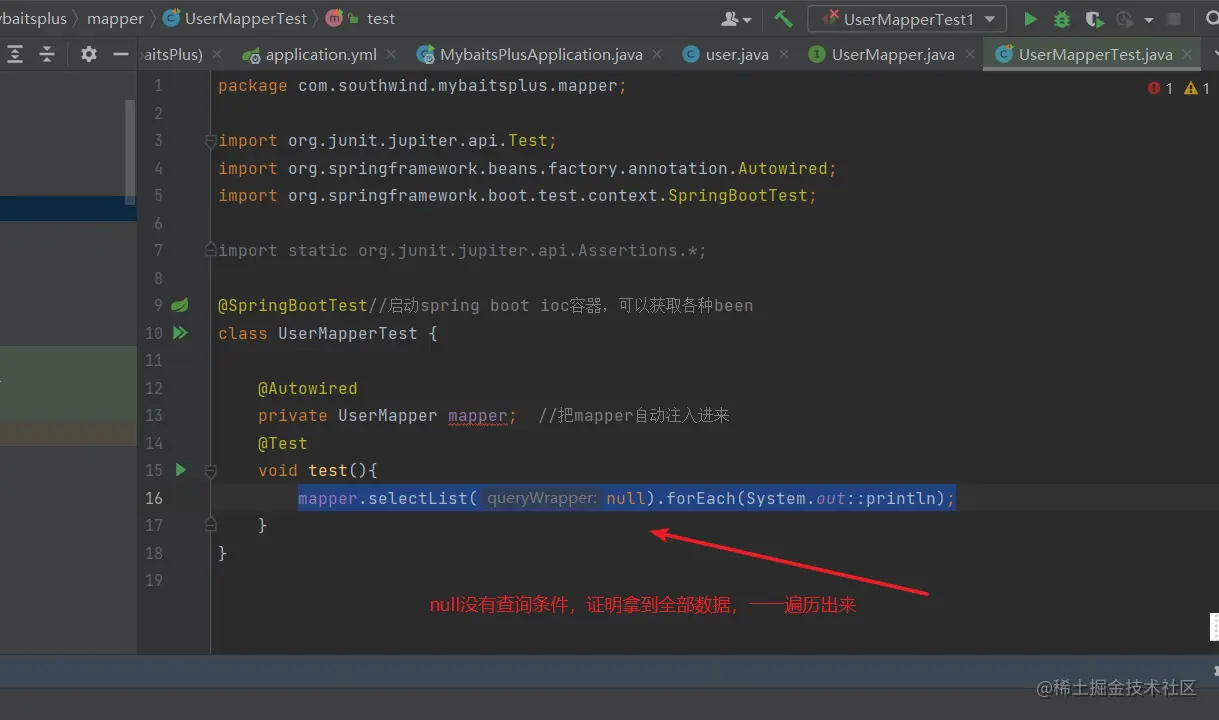This screenshot has height=720, width=1219.
Task: Close the MybaitsPlusApplication.java tab
Action: point(656,55)
